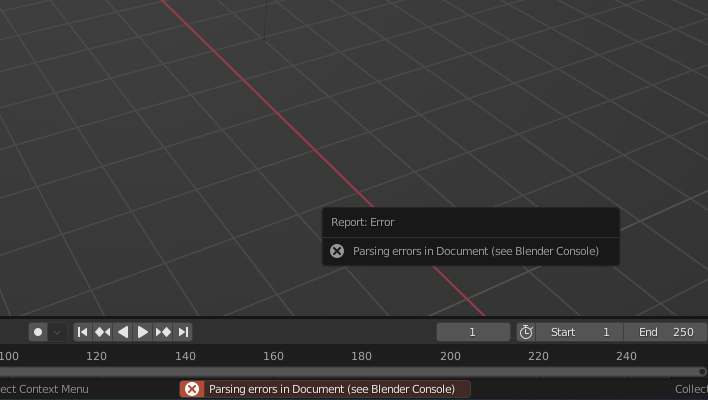Click the timeline at frame 120
The width and height of the screenshot is (708, 400).
pos(96,356)
